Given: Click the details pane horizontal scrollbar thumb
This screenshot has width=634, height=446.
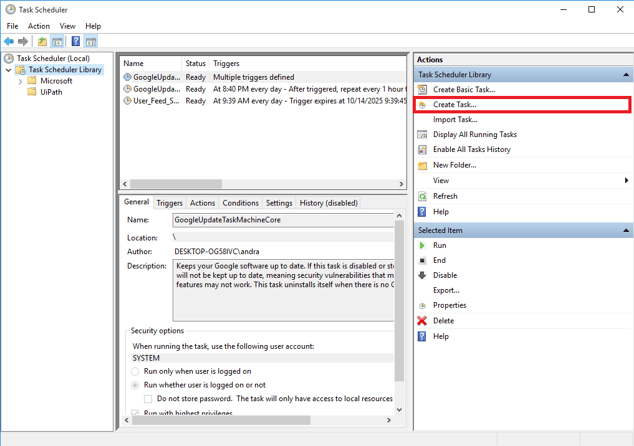Looking at the screenshot, I should click(221, 421).
